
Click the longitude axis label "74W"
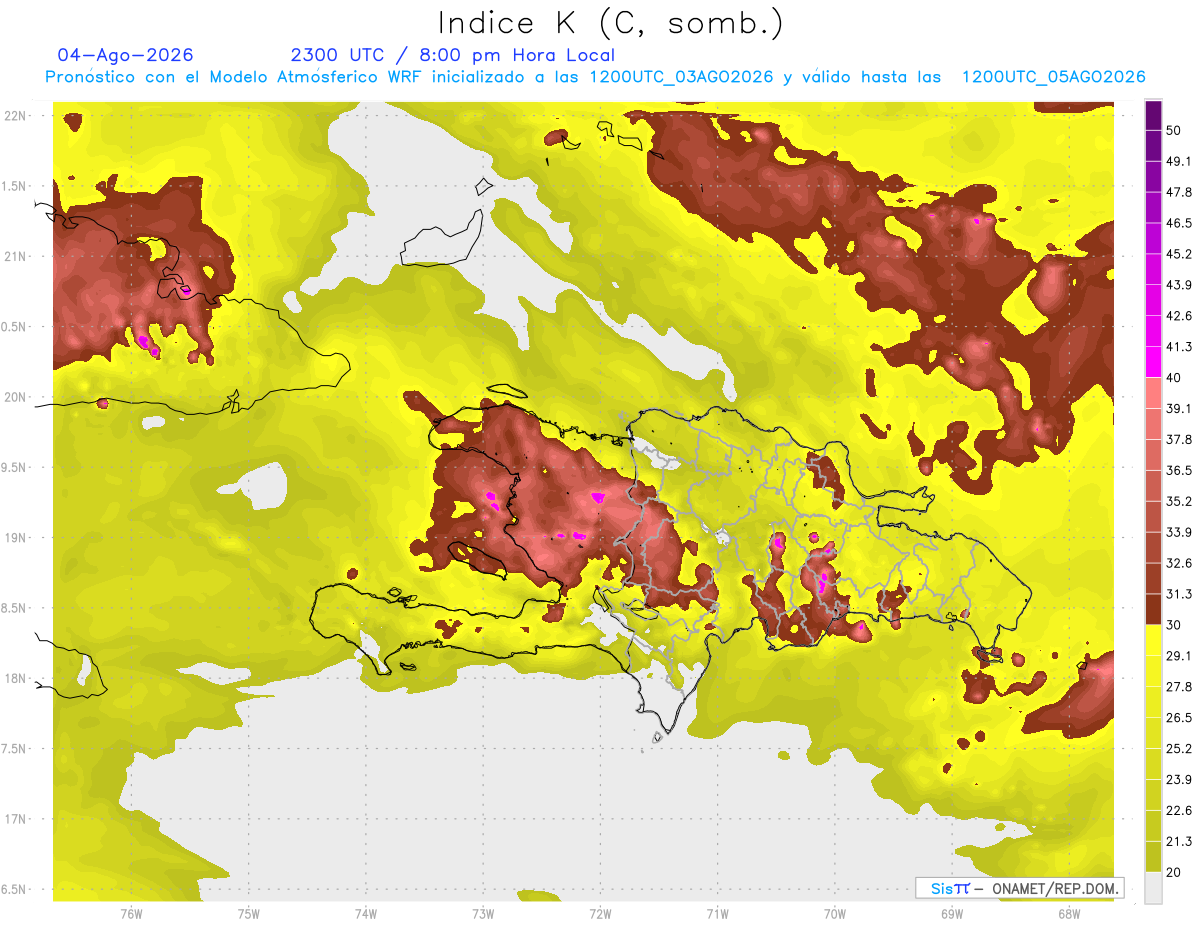point(366,914)
